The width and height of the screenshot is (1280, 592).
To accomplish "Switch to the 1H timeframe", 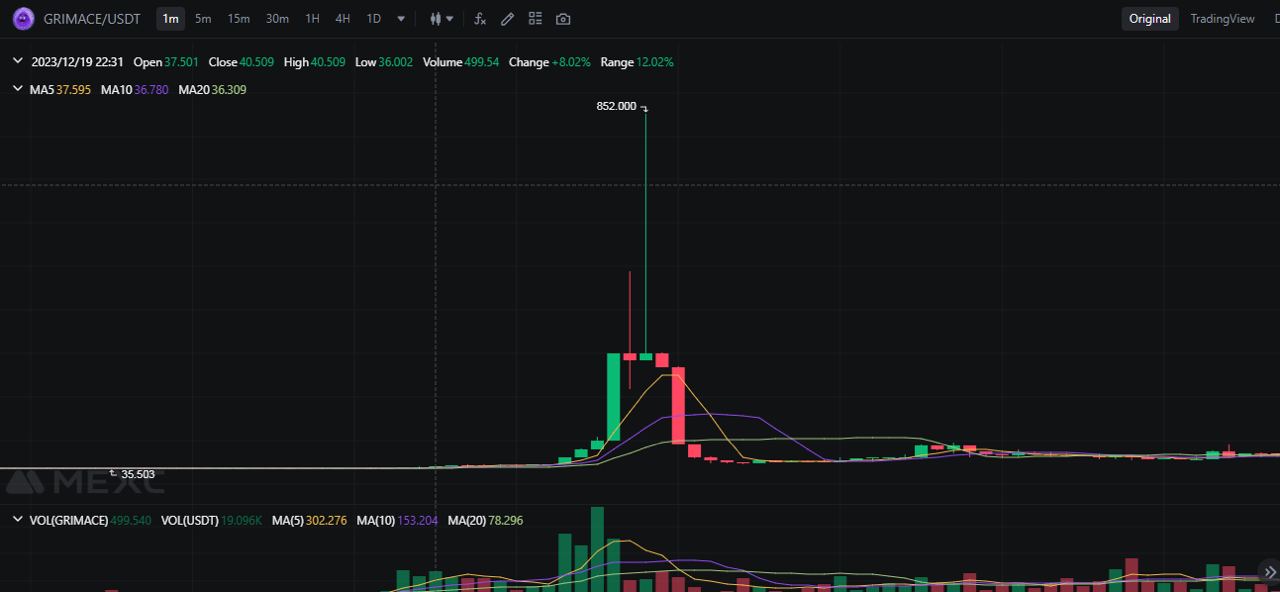I will (312, 19).
